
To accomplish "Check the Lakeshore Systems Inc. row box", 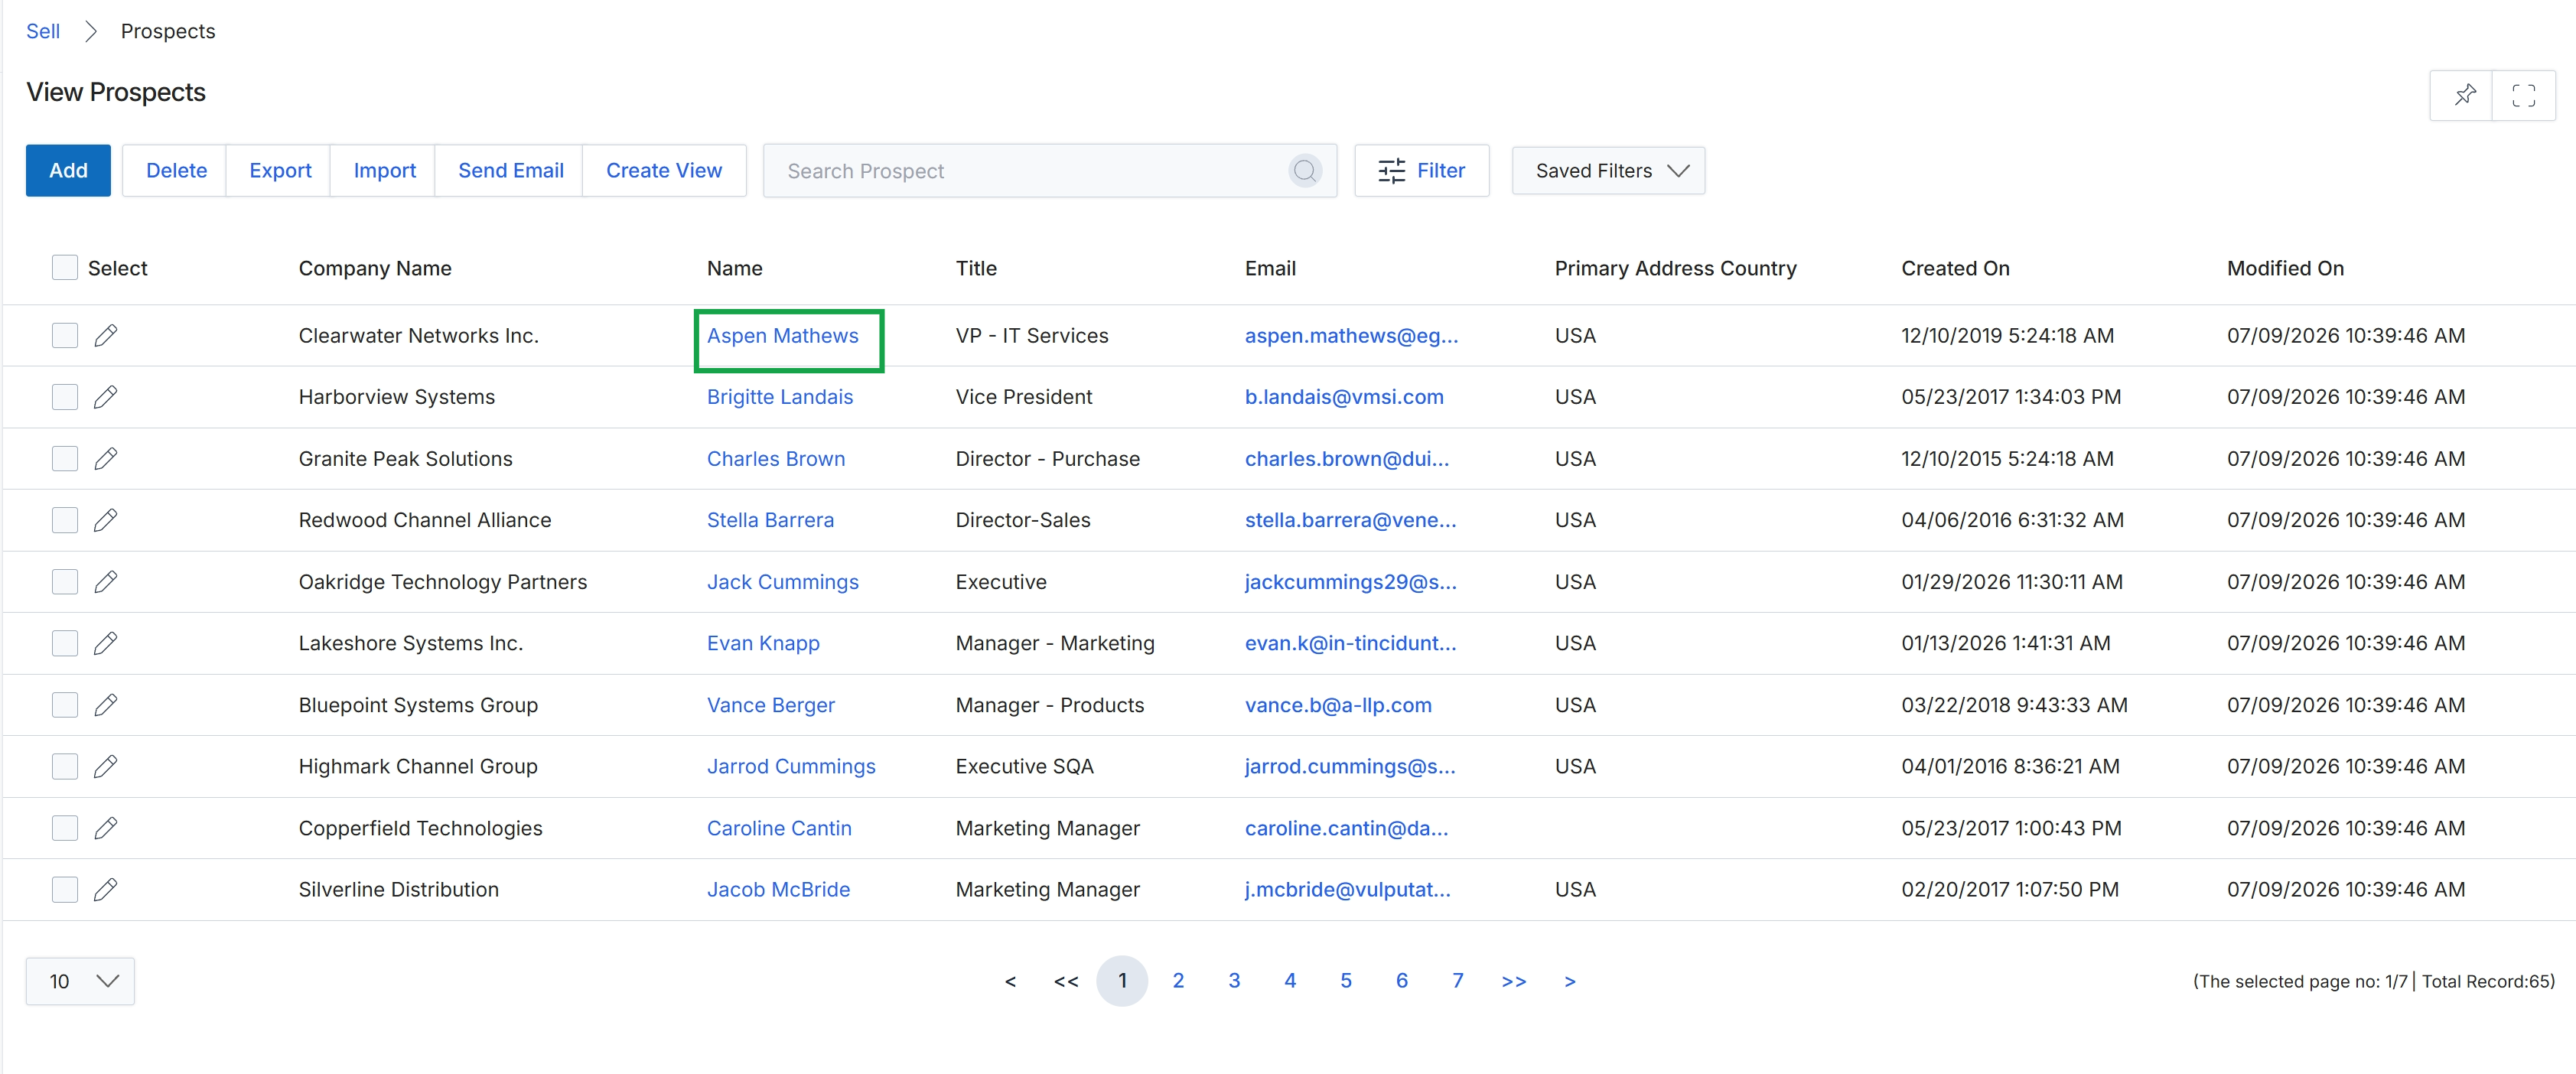I will 65,643.
